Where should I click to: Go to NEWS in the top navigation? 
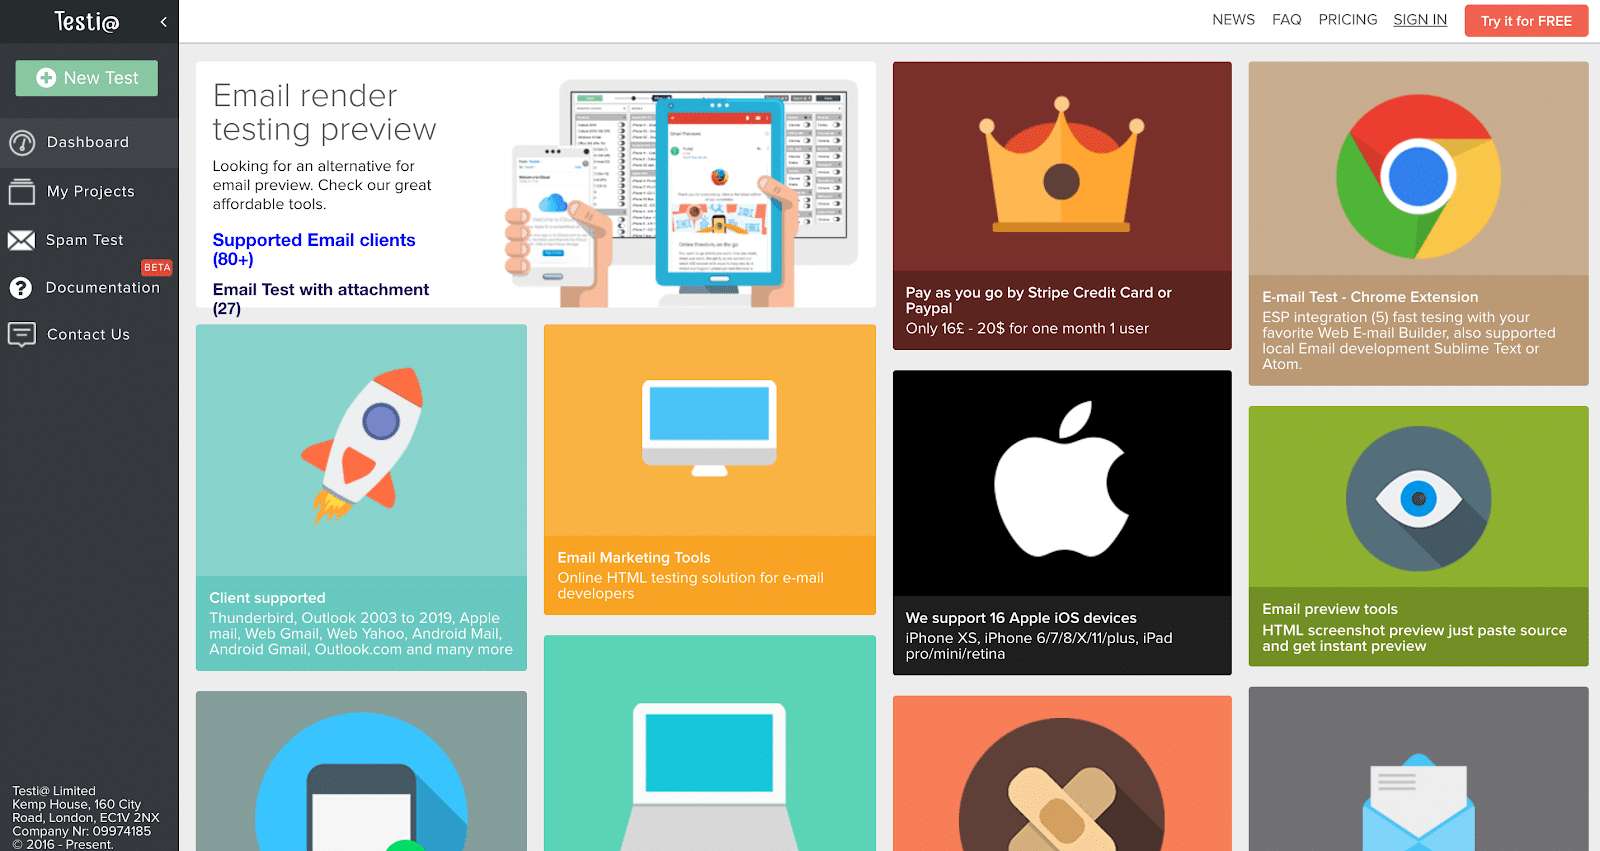tap(1233, 20)
